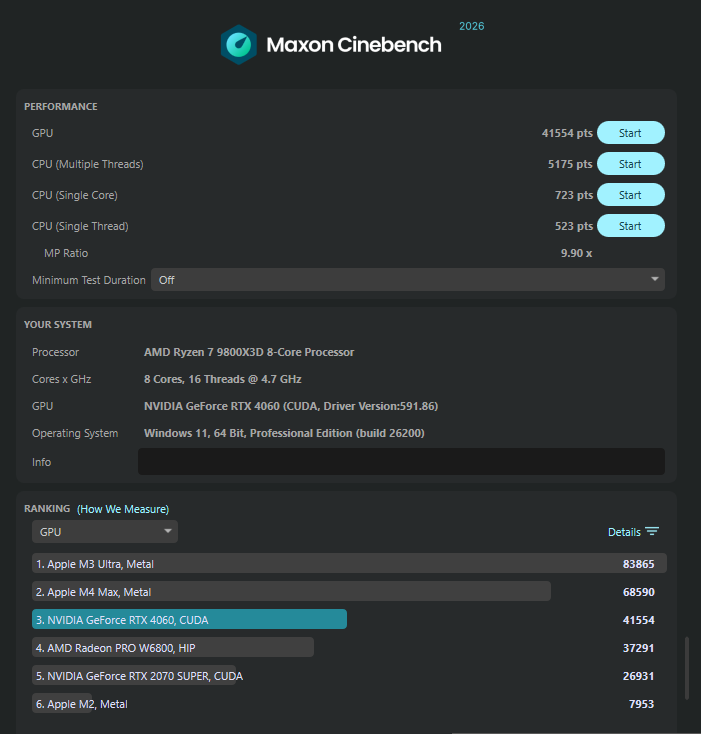This screenshot has height=734, width=701.
Task: Click into the Info text field
Action: (x=401, y=462)
